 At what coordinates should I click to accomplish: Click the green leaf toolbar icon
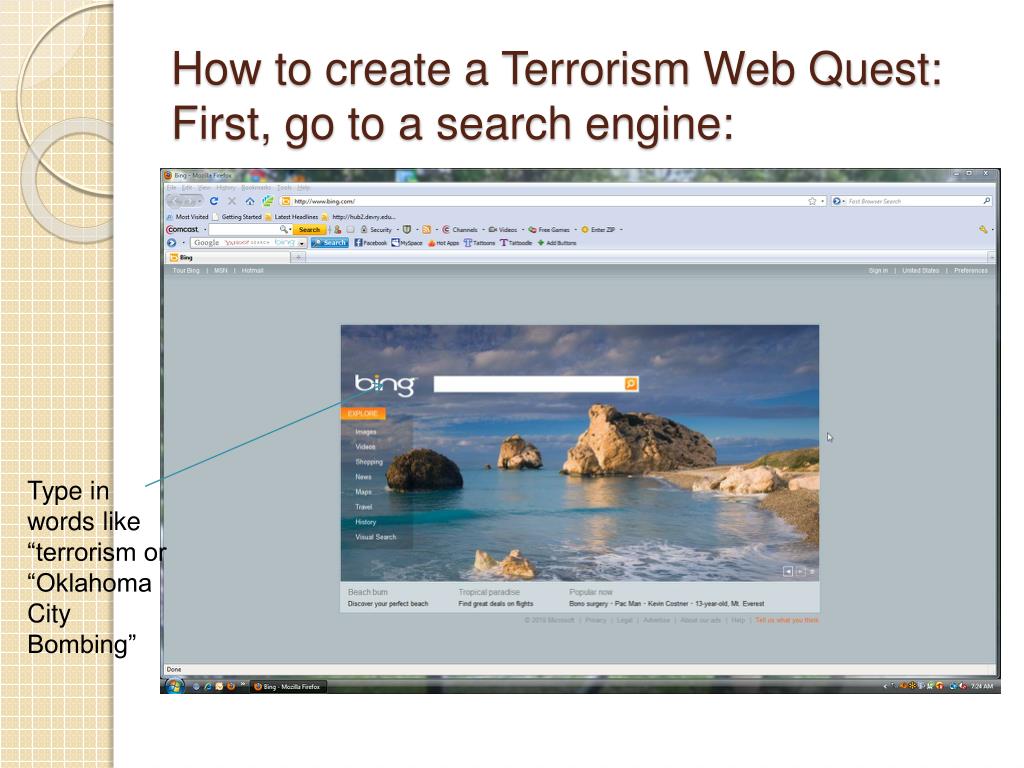pos(267,201)
